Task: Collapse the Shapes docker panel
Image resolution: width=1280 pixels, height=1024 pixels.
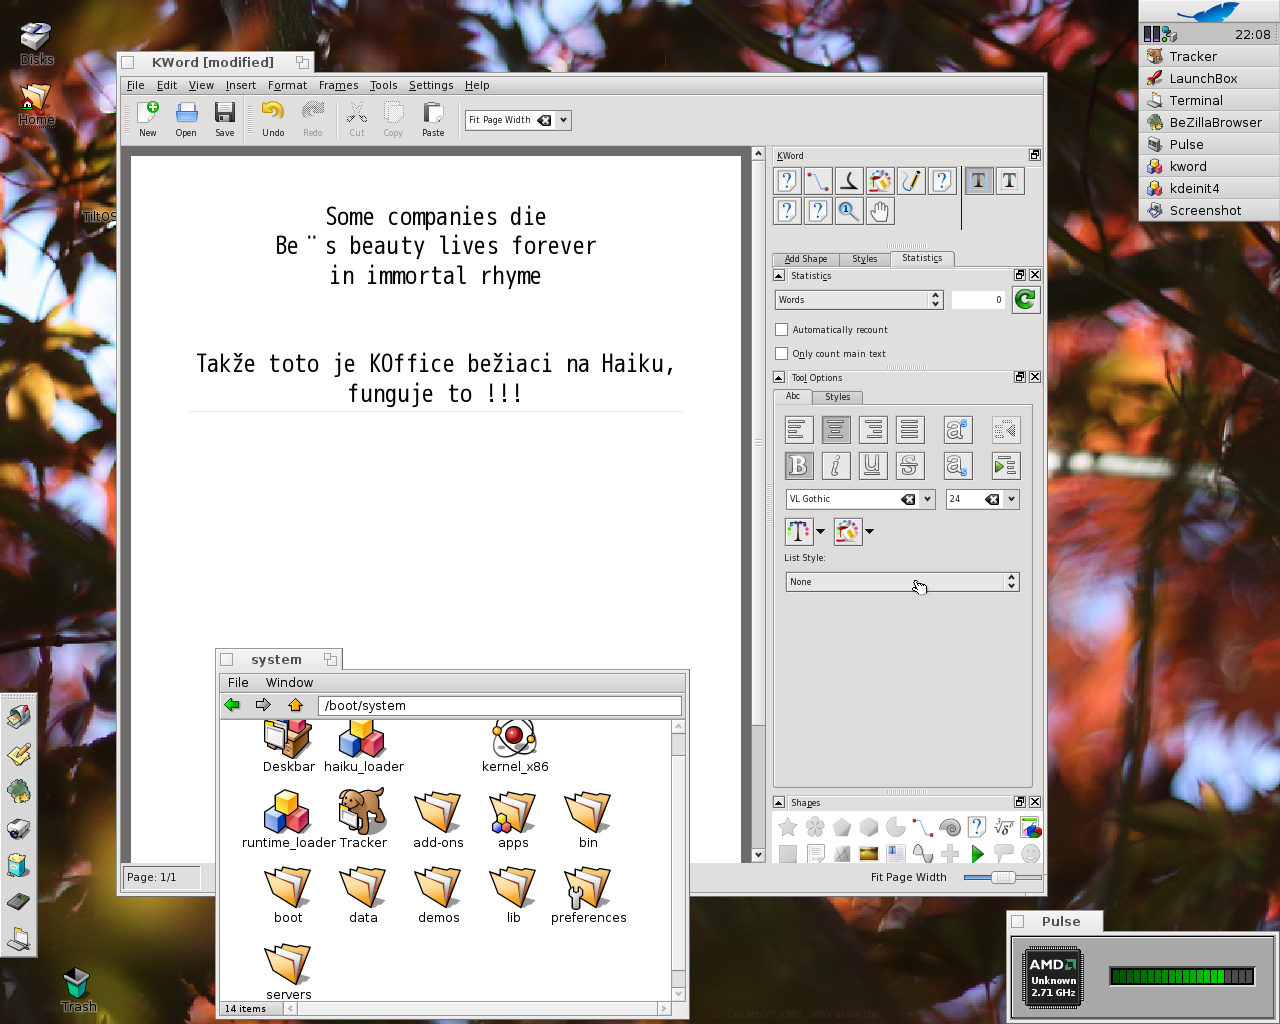Action: 779,802
